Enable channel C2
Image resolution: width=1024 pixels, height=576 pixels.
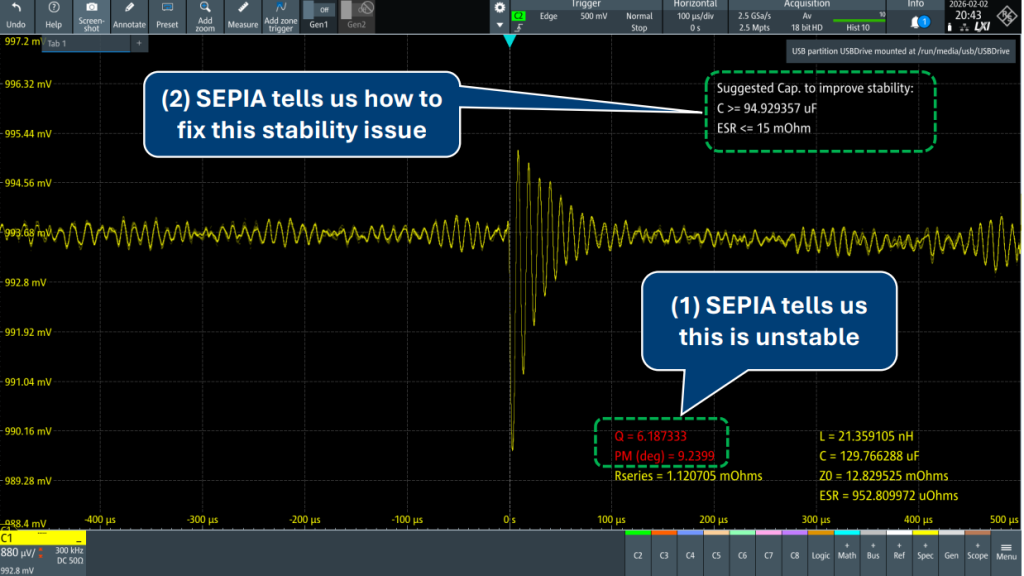click(638, 552)
